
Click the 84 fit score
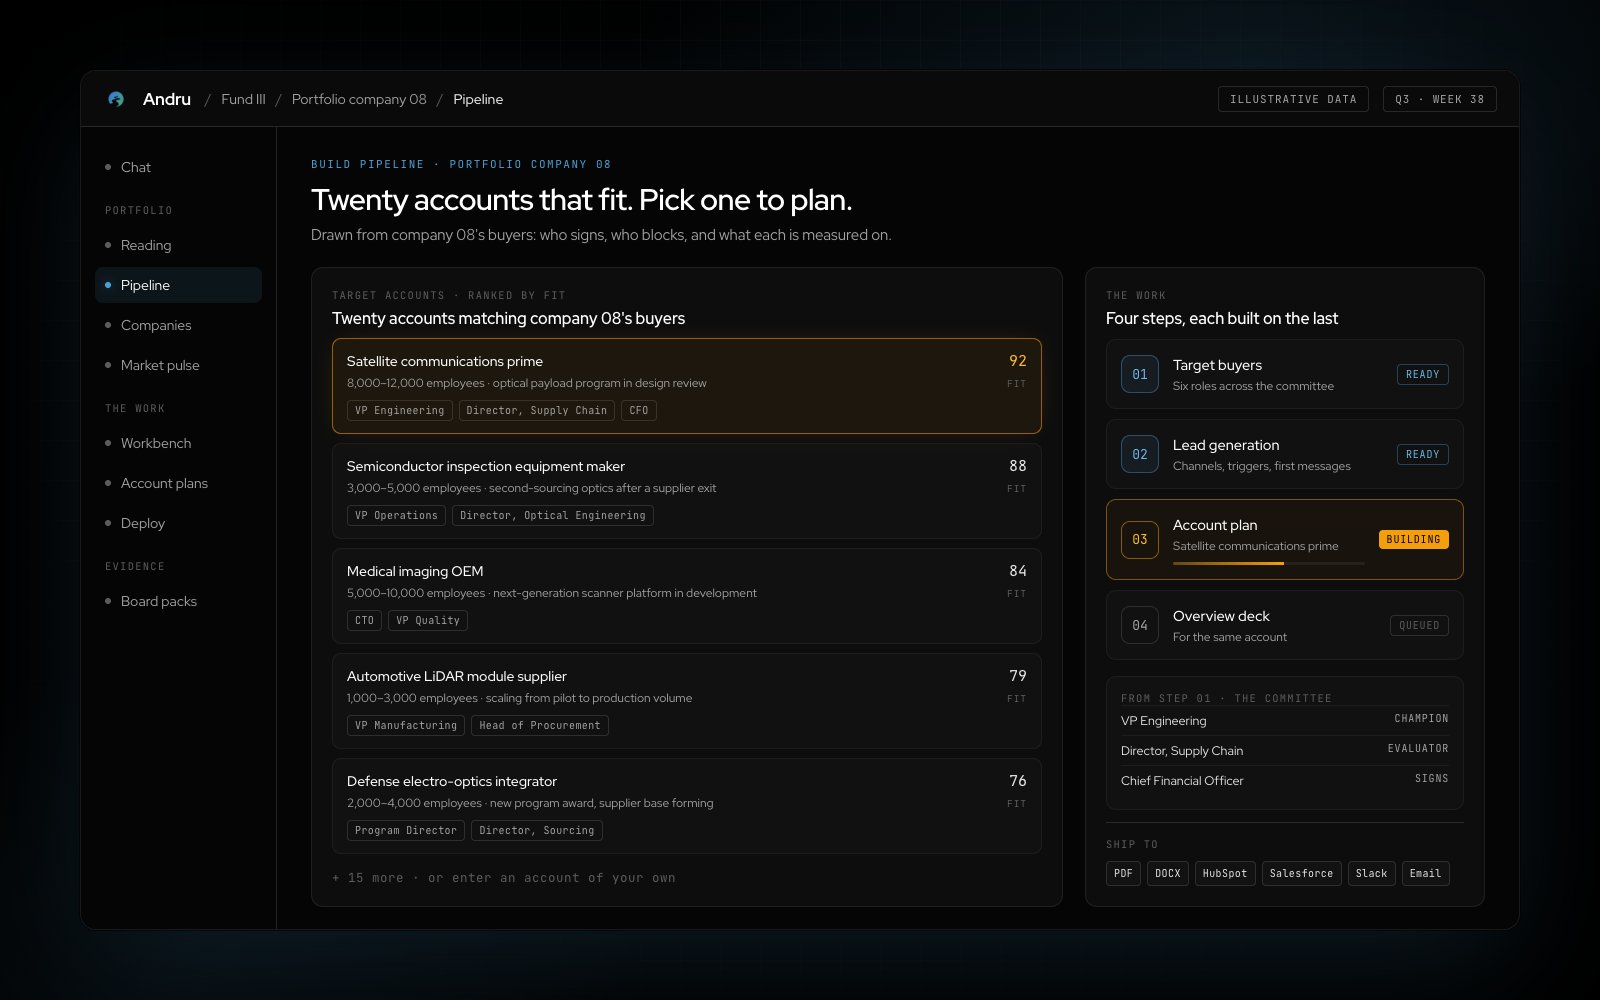tap(1017, 571)
